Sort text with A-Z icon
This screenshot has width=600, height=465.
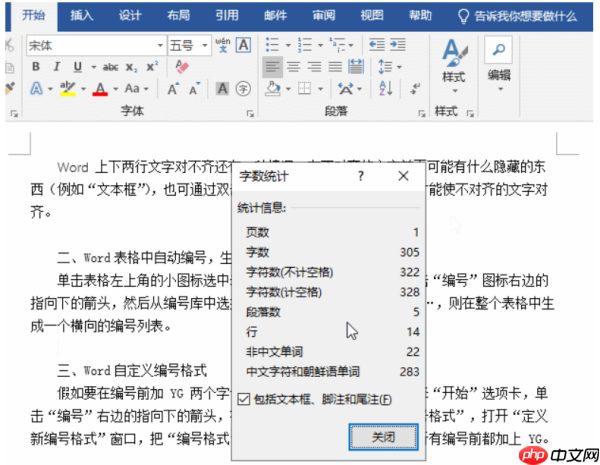[385, 89]
